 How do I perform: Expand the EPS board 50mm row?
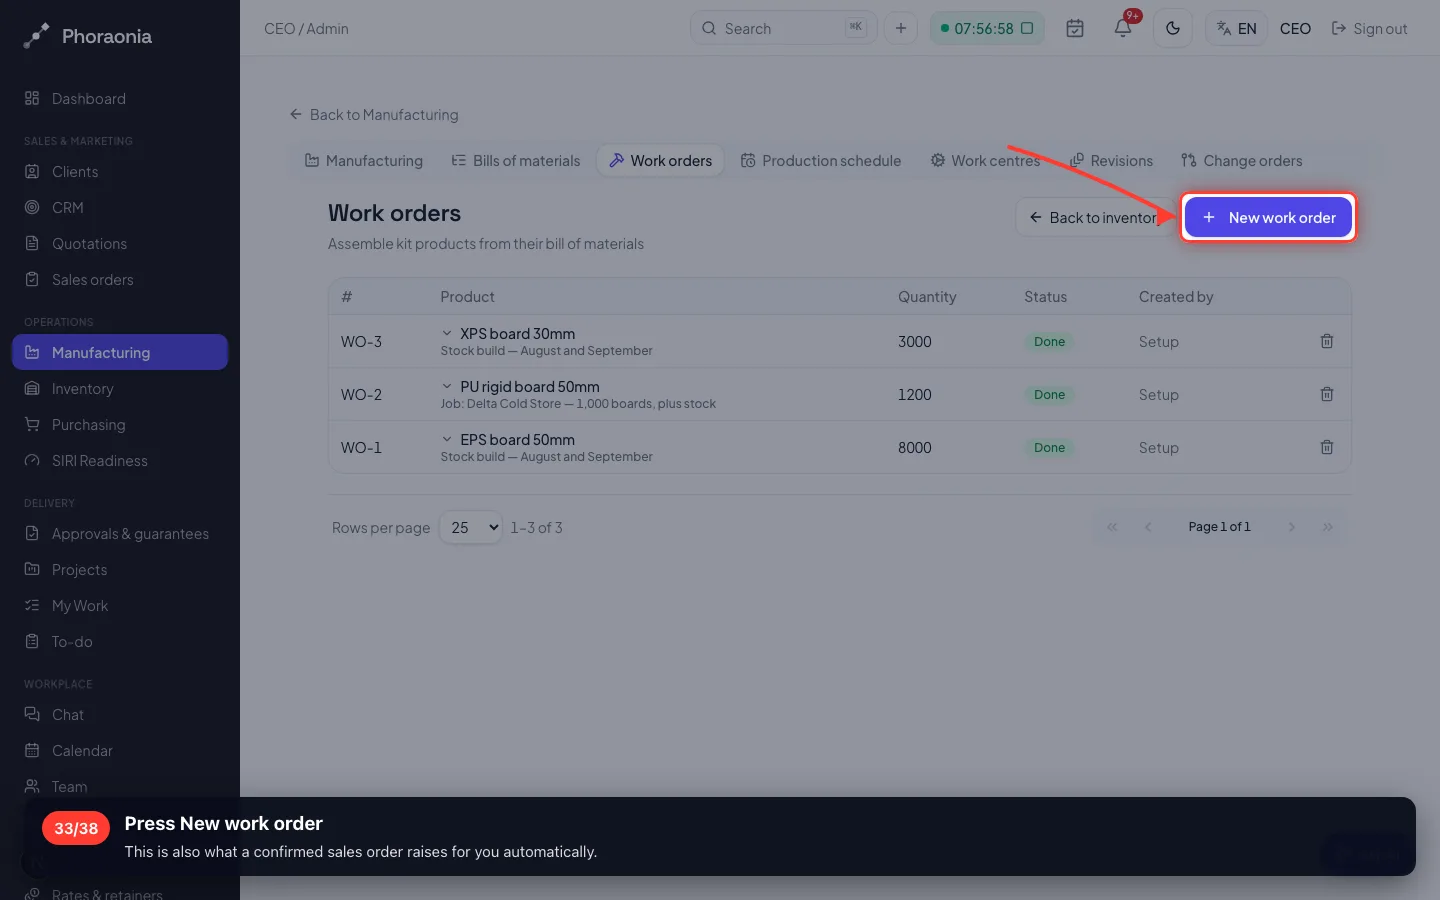[447, 439]
